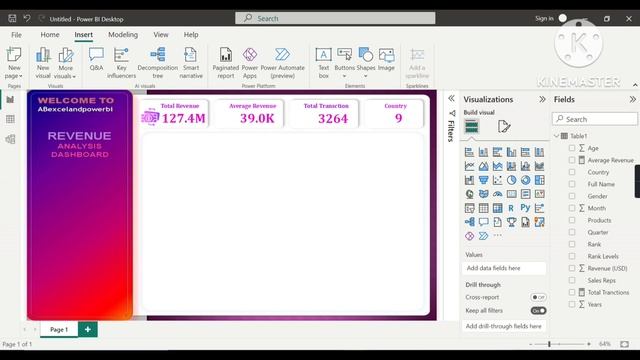Select the Scatter chart visual
Image resolution: width=640 pixels, height=360 pixels.
497,180
